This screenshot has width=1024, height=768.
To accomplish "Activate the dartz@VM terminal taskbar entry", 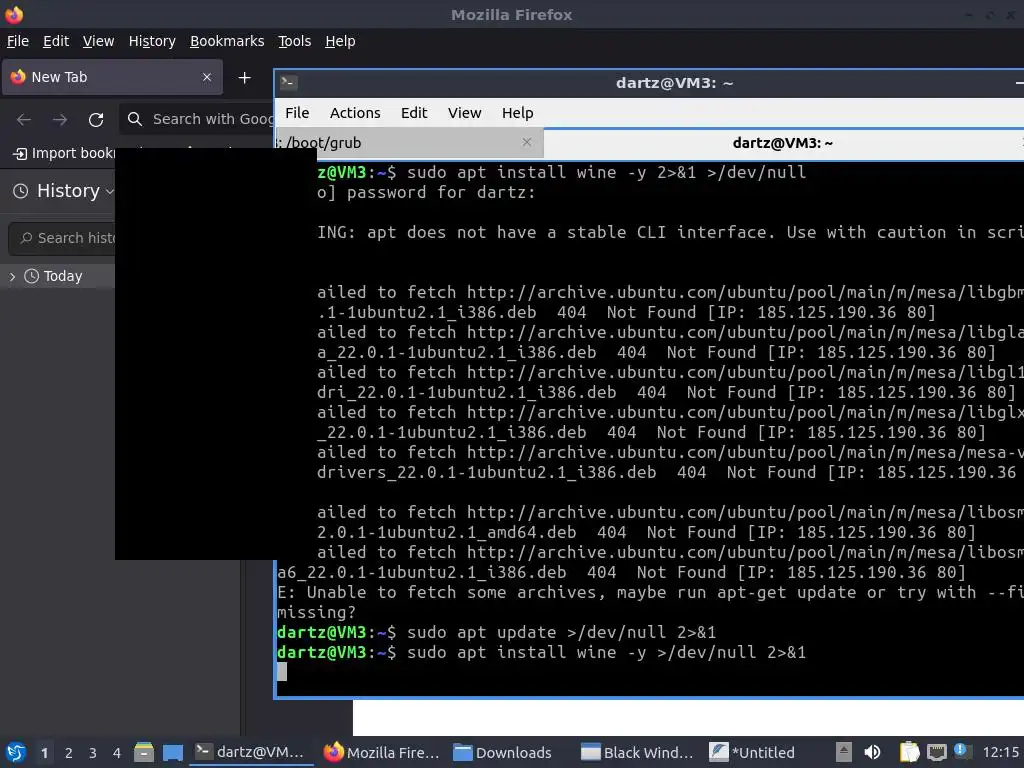I will click(249, 752).
